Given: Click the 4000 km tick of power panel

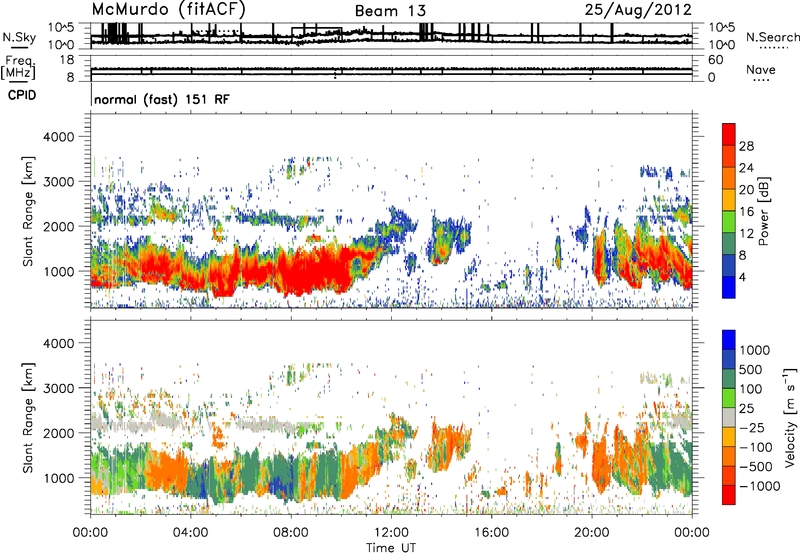Looking at the screenshot, I should click(x=58, y=137).
